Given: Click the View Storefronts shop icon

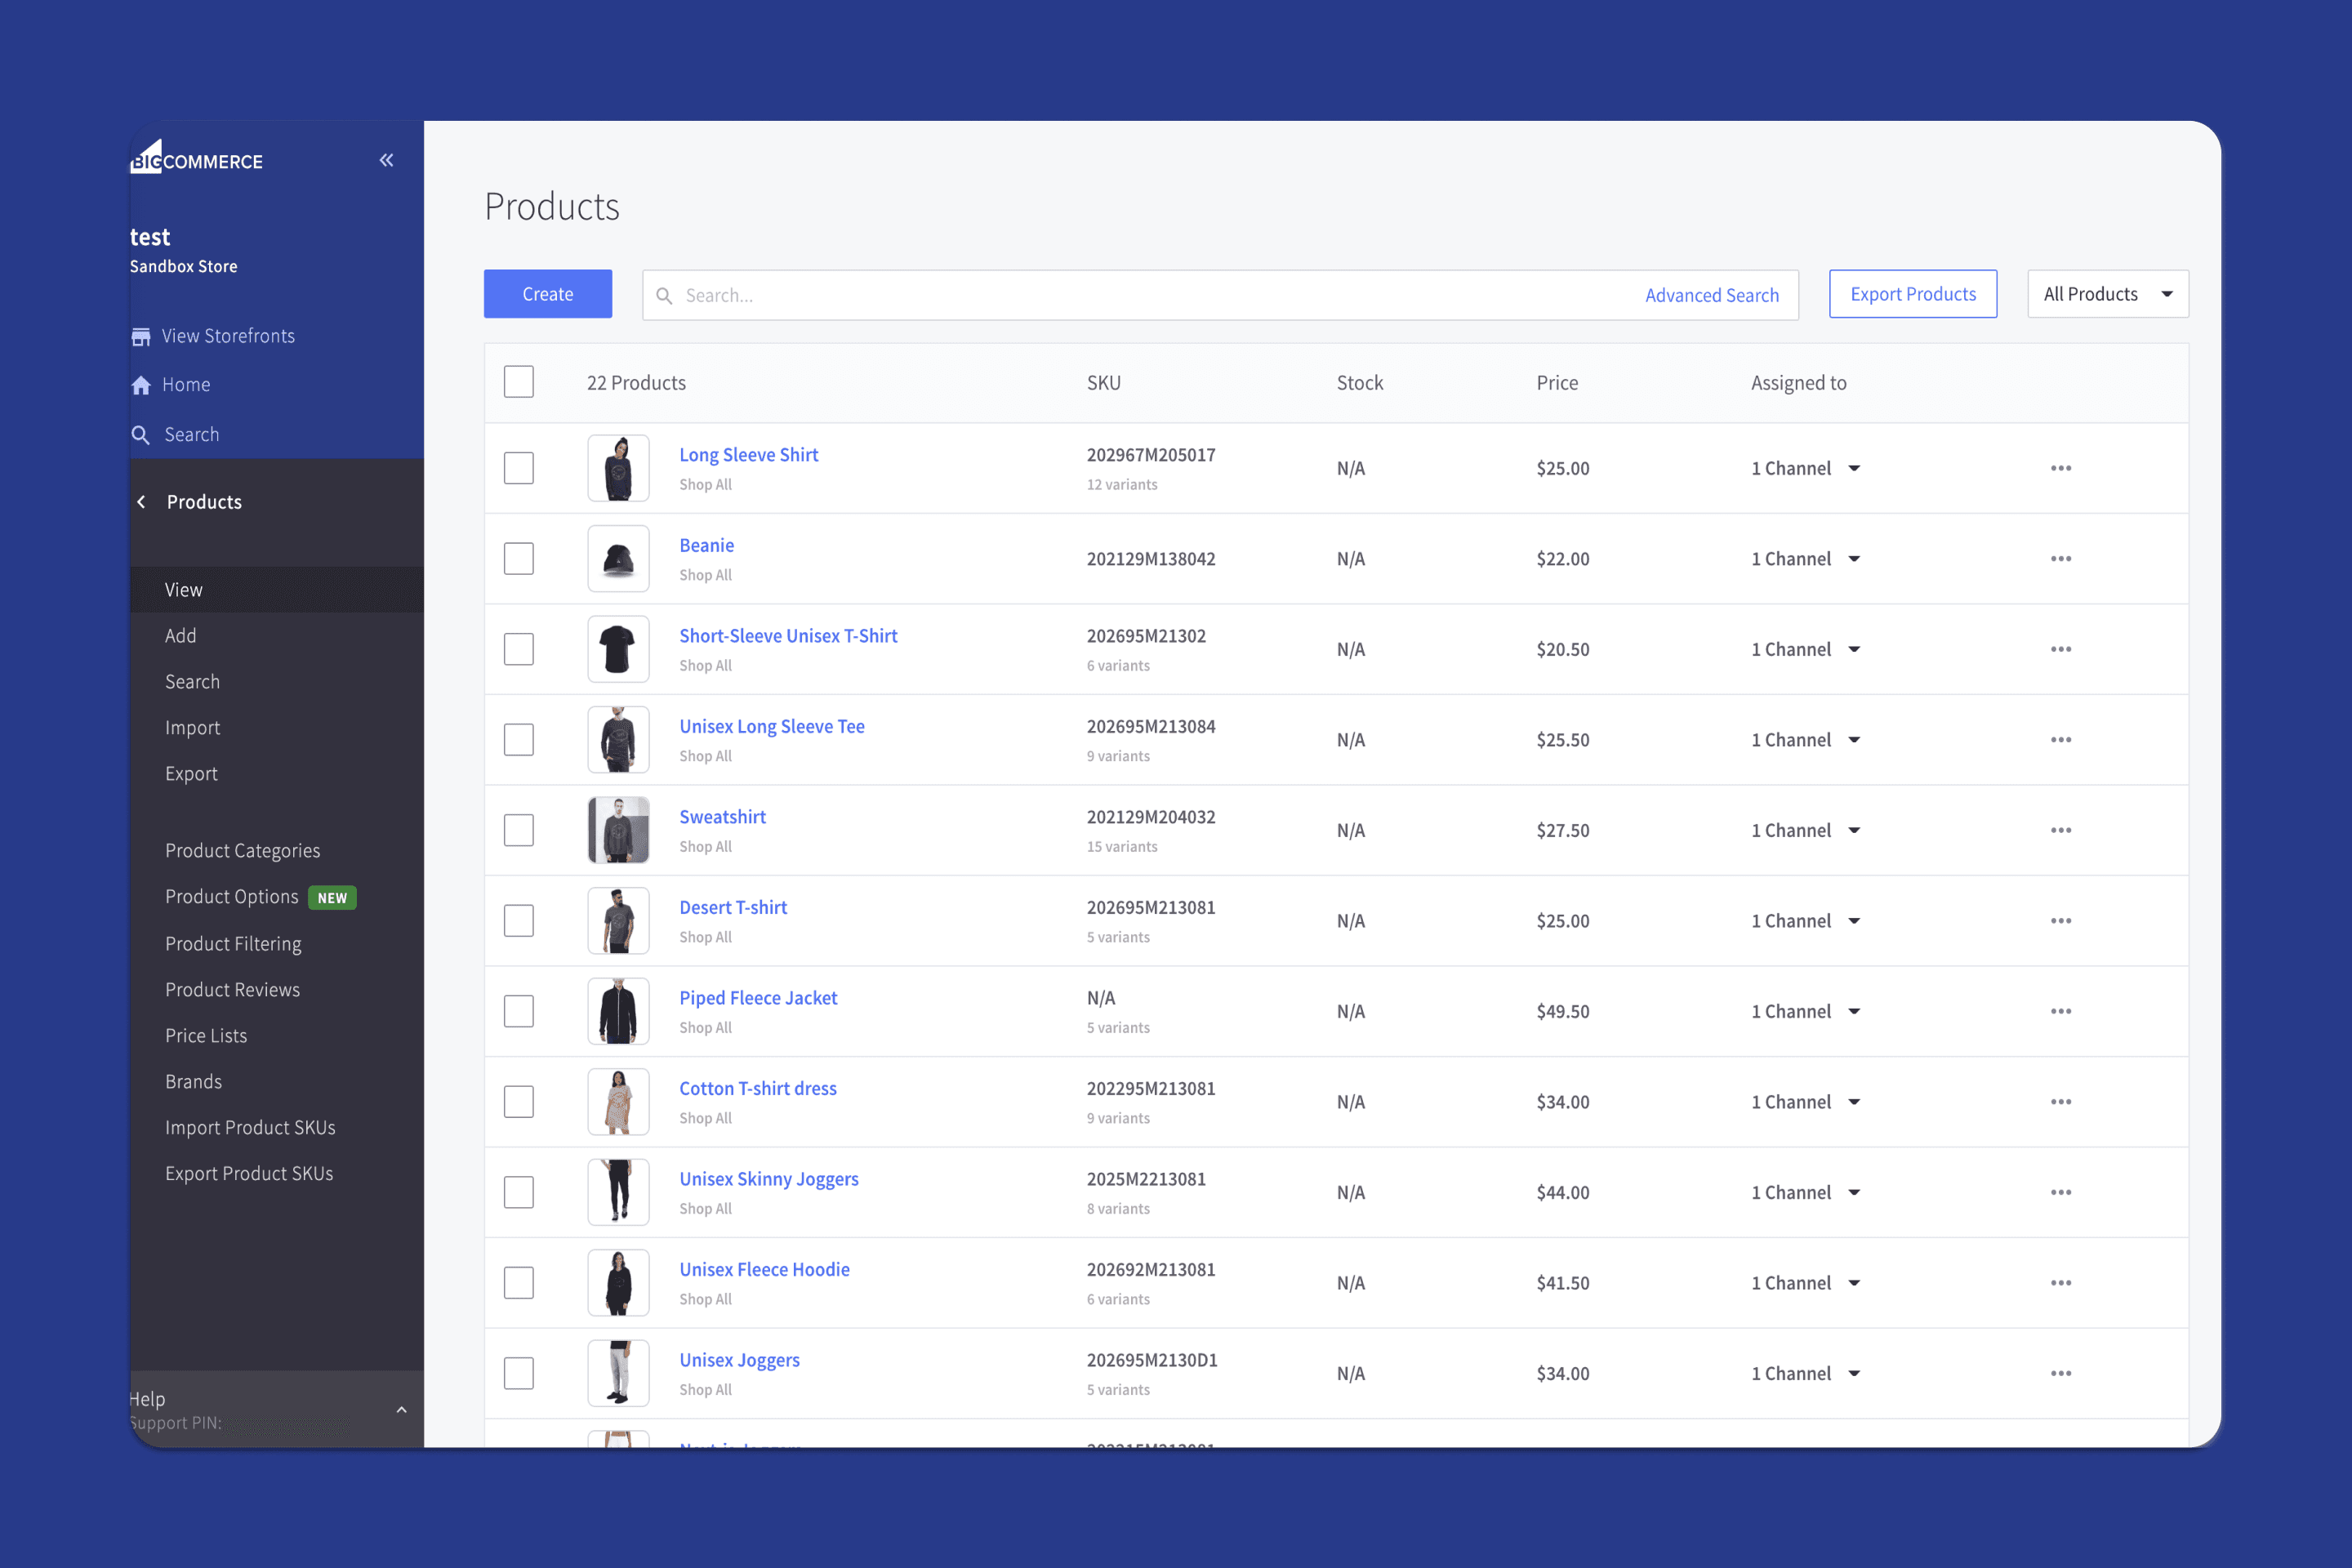Looking at the screenshot, I should coord(141,337).
